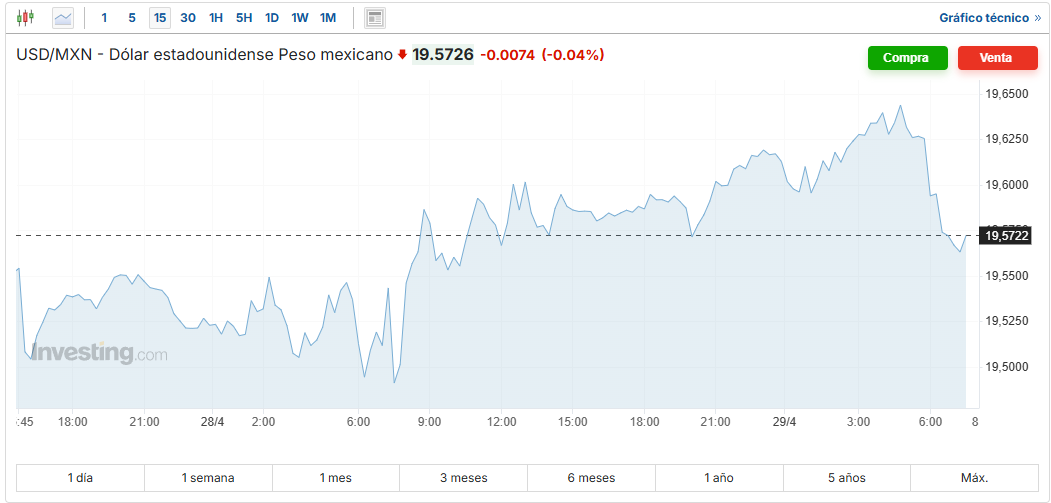This screenshot has height=503, width=1051.
Task: Click the 19,5722 current price marker
Action: [1004, 235]
